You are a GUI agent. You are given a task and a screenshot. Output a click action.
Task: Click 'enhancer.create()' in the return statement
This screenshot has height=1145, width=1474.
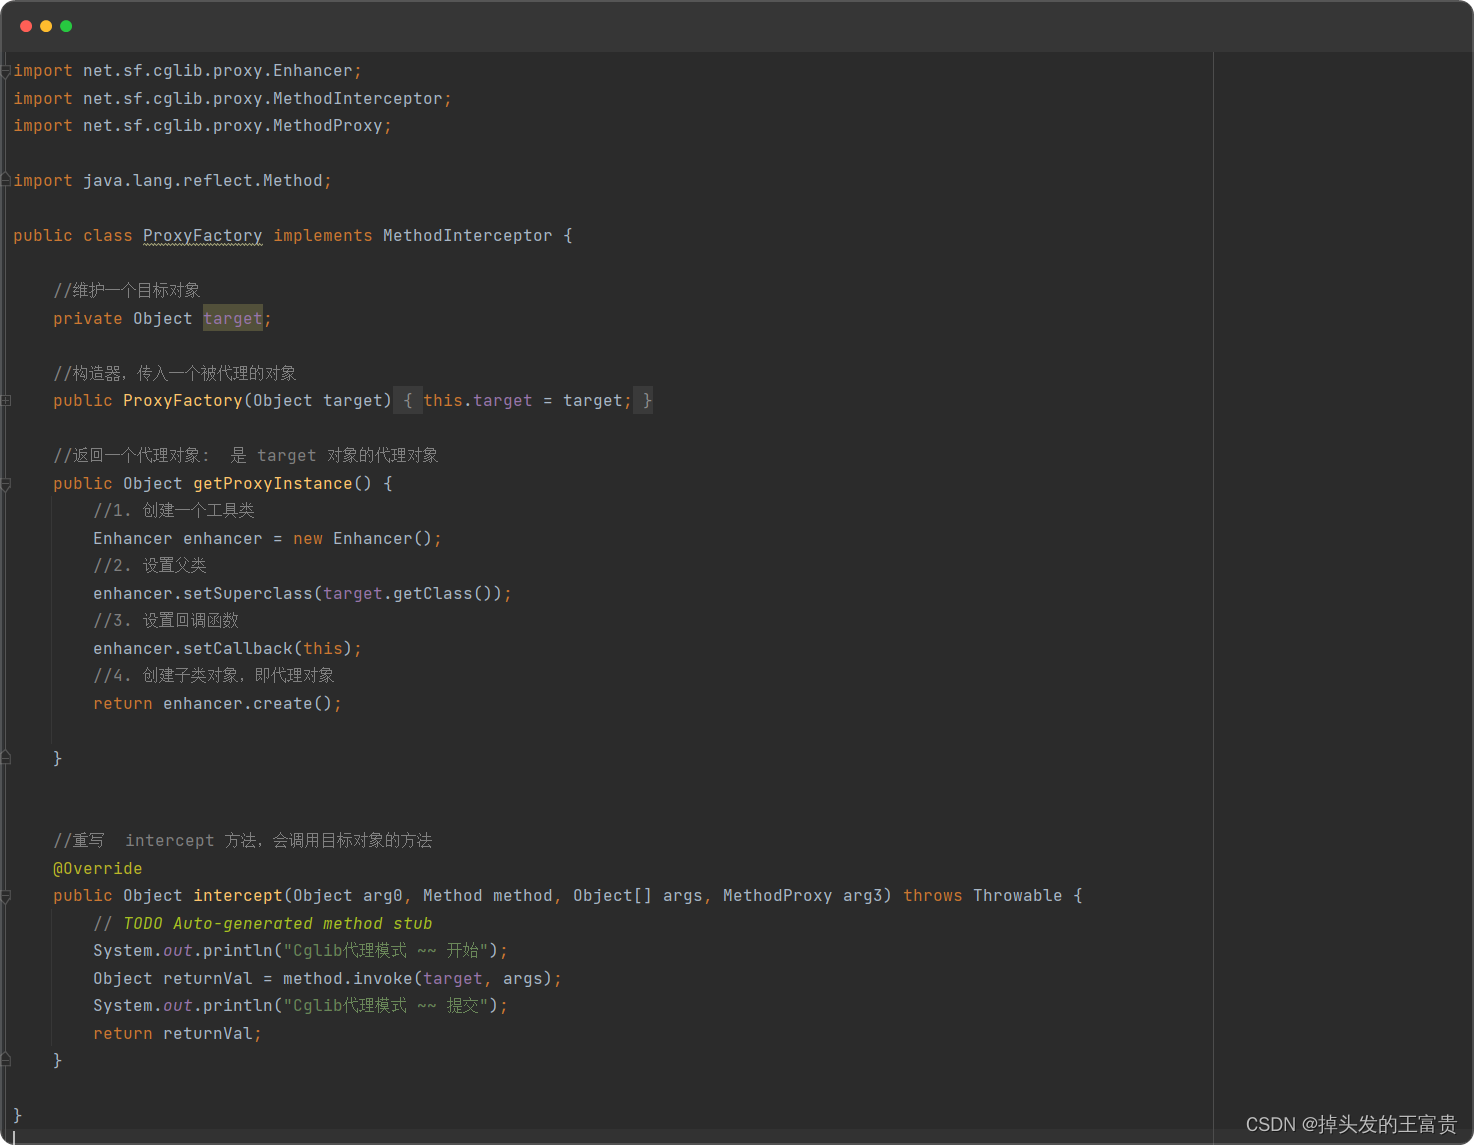point(248,703)
